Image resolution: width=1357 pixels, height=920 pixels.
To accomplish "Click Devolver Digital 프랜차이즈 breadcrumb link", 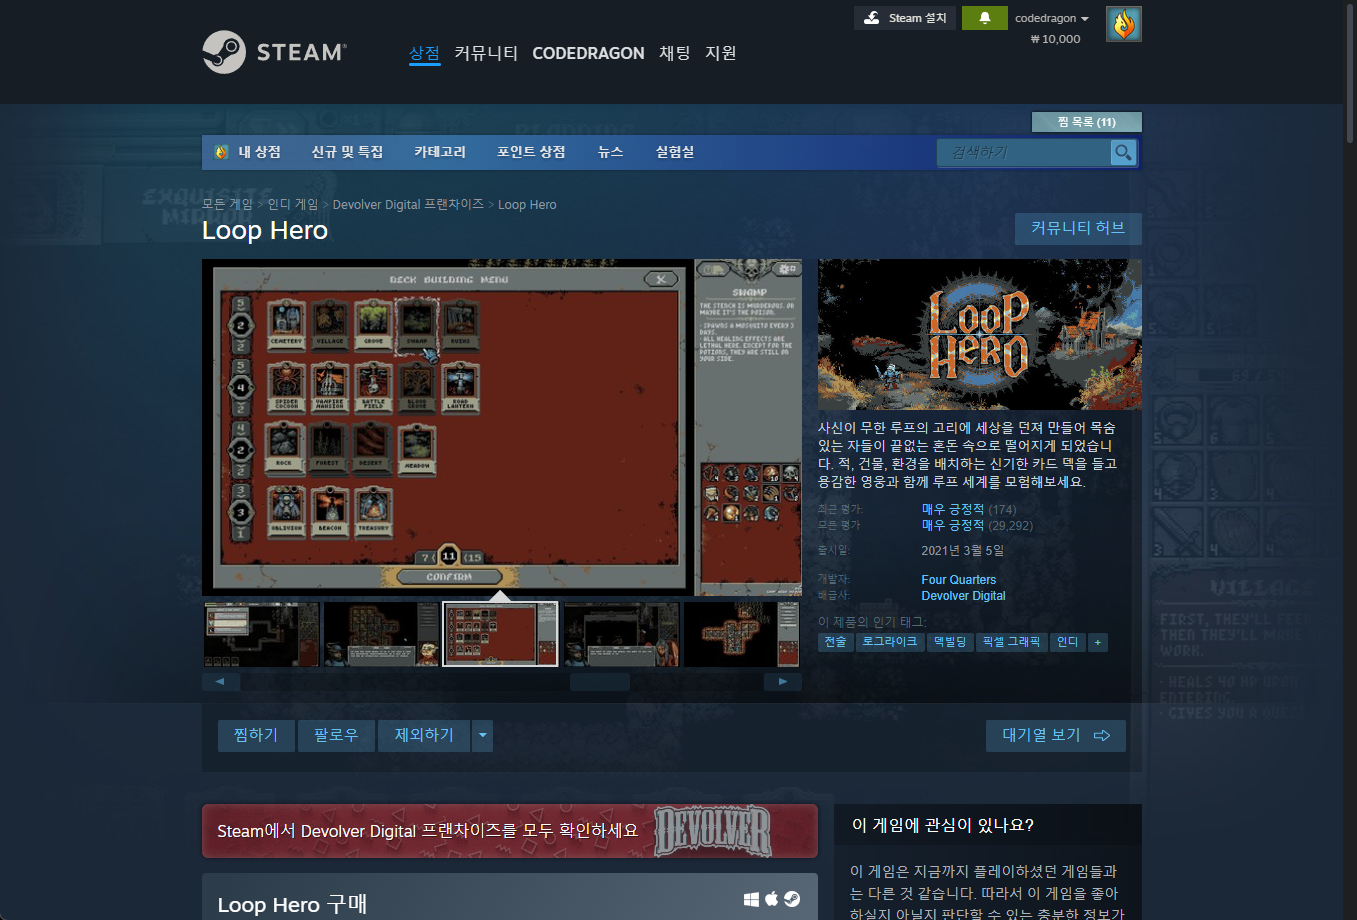I will point(408,204).
